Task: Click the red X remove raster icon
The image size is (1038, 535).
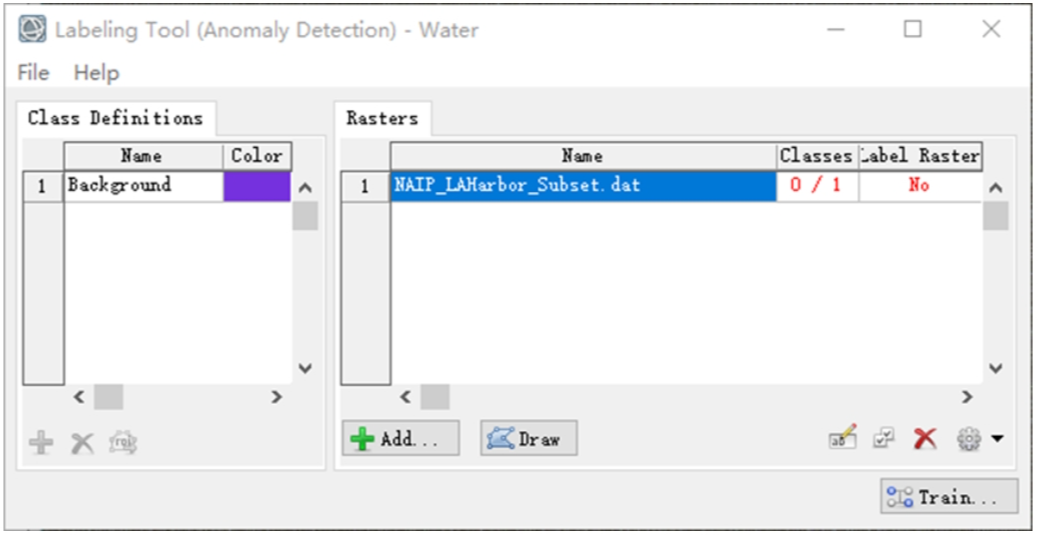Action: click(x=925, y=438)
